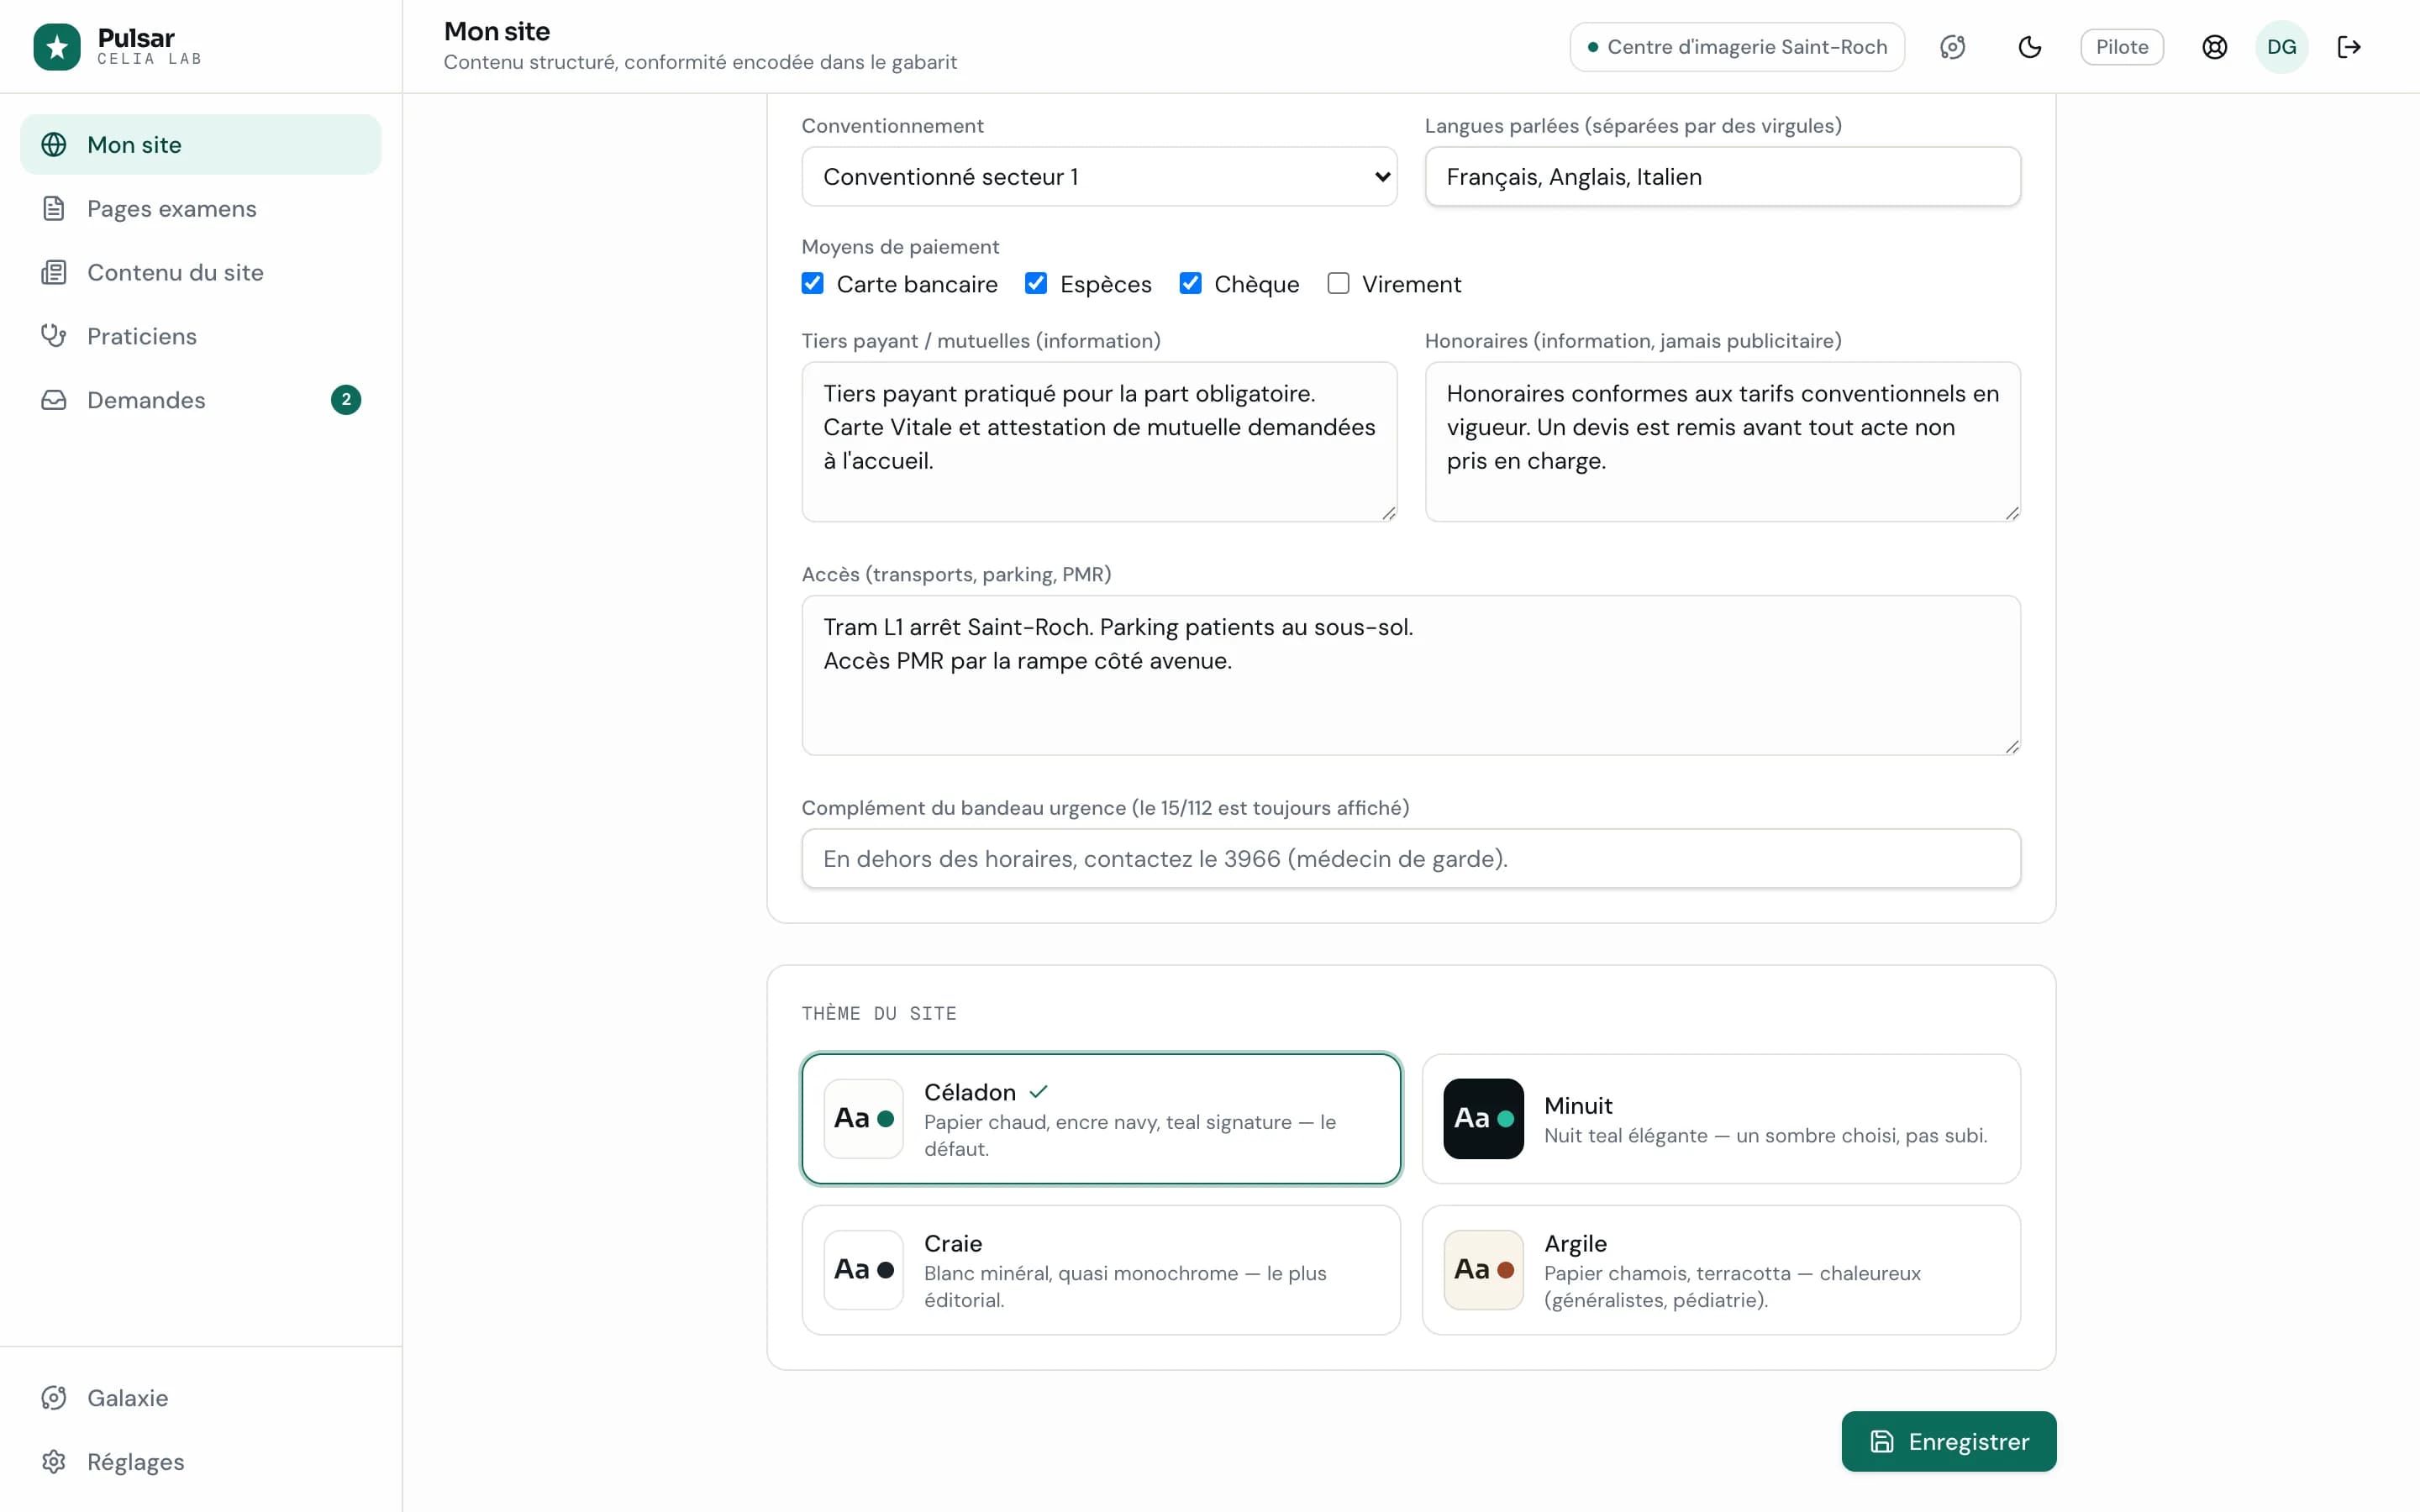The width and height of the screenshot is (2420, 1512).
Task: Open Contenu du site menu item
Action: coord(201,273)
